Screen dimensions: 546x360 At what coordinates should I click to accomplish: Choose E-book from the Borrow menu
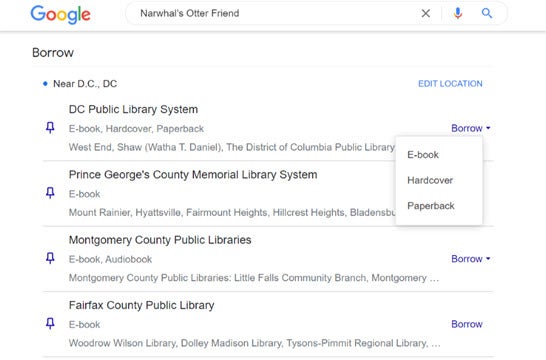(423, 155)
